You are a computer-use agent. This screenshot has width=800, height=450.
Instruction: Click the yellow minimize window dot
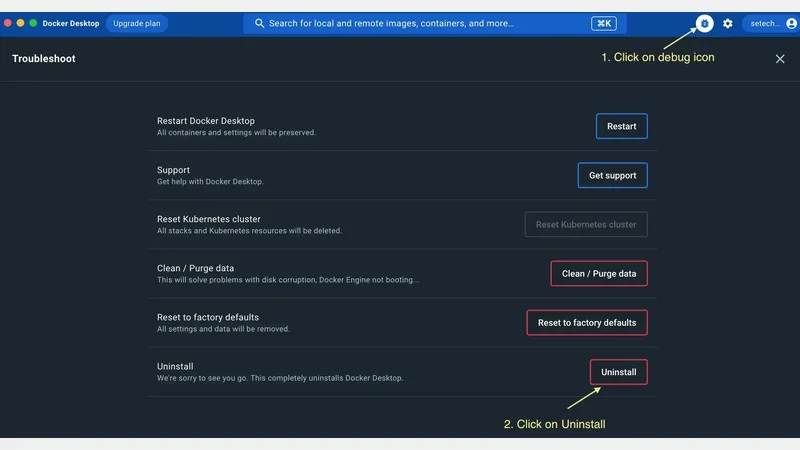point(20,23)
